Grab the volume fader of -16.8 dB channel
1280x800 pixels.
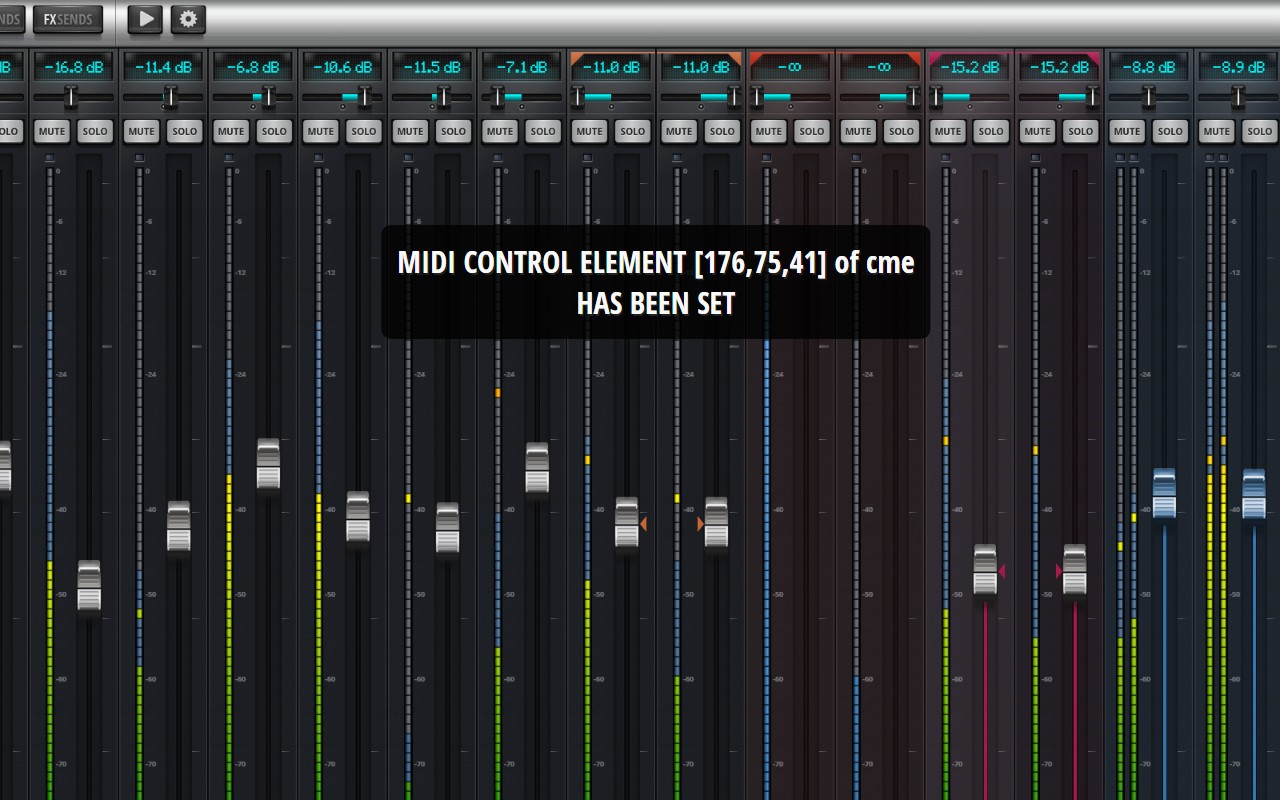89,586
